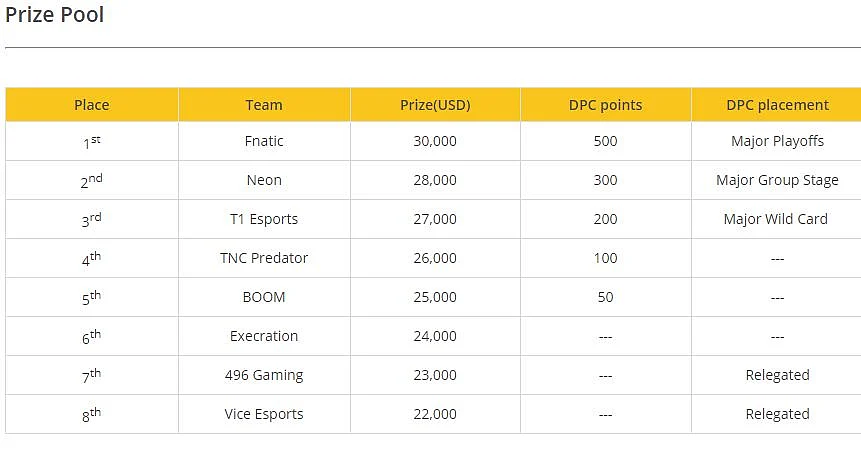
Task: Click the Place column header
Action: pos(92,104)
